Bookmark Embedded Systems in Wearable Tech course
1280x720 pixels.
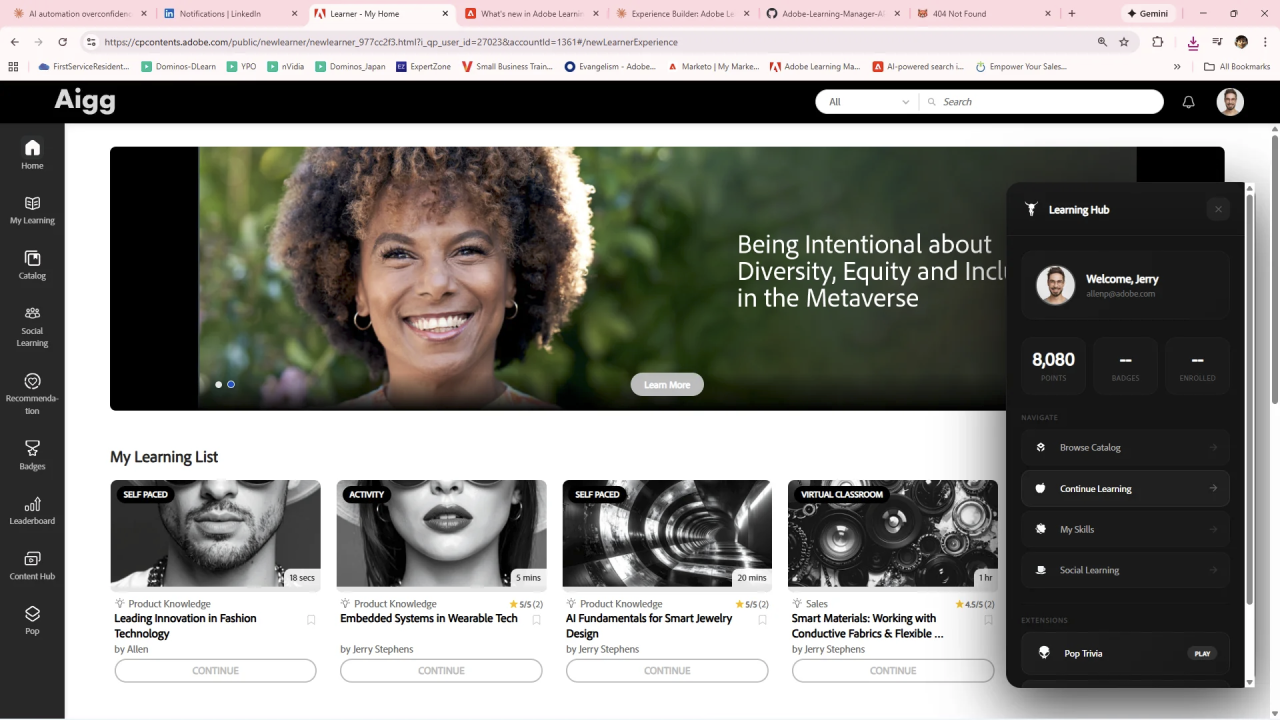pyautogui.click(x=537, y=620)
